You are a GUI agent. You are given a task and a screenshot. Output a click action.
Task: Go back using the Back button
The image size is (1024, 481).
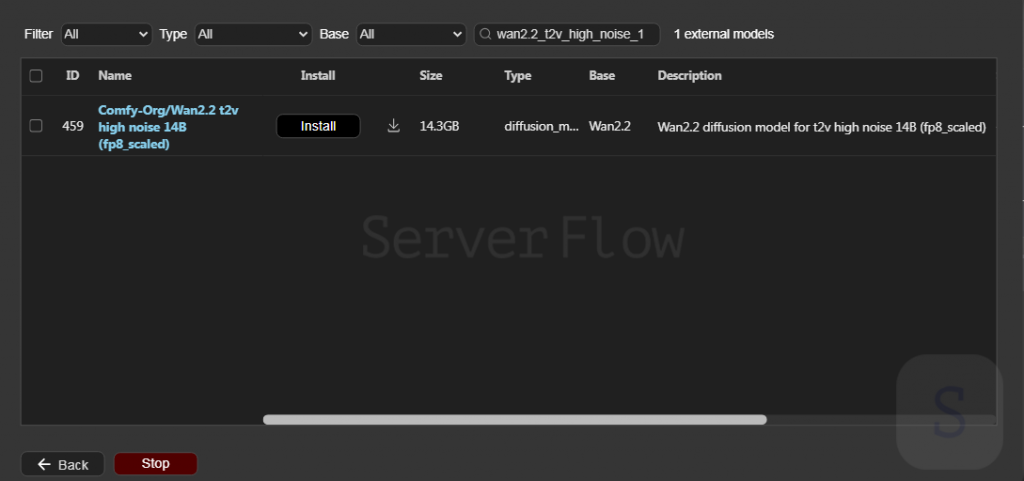(x=63, y=464)
